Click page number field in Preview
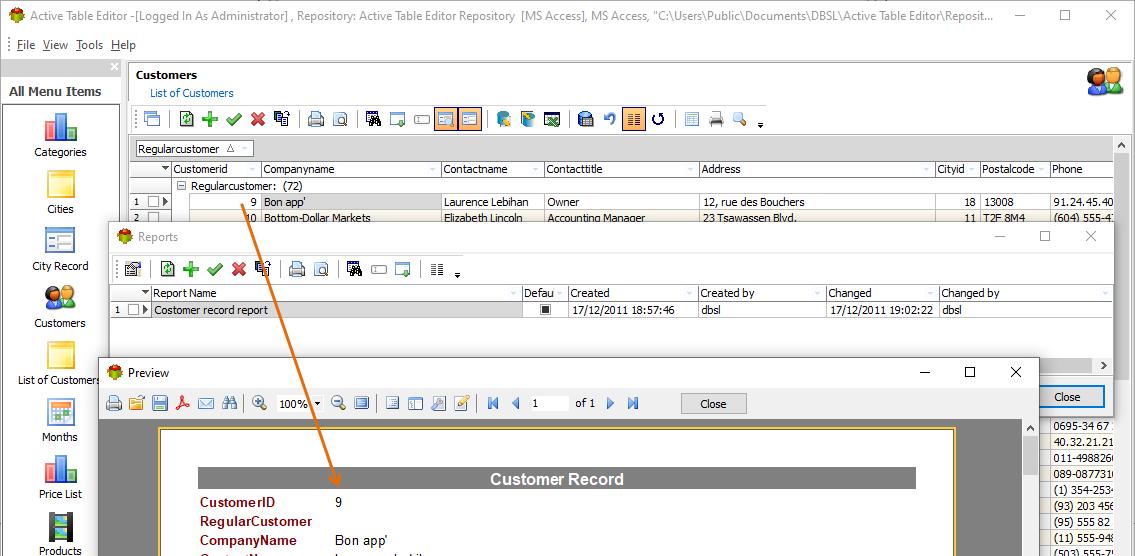 tap(549, 403)
